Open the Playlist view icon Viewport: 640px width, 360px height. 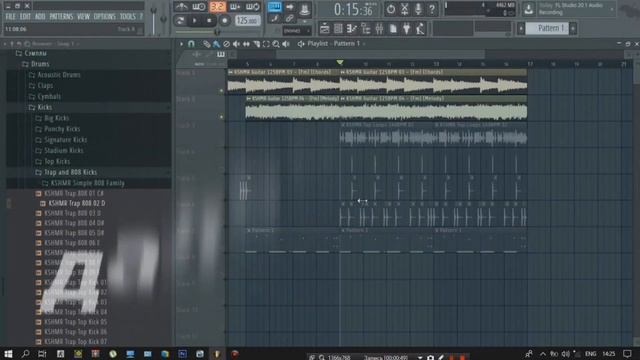(x=324, y=29)
